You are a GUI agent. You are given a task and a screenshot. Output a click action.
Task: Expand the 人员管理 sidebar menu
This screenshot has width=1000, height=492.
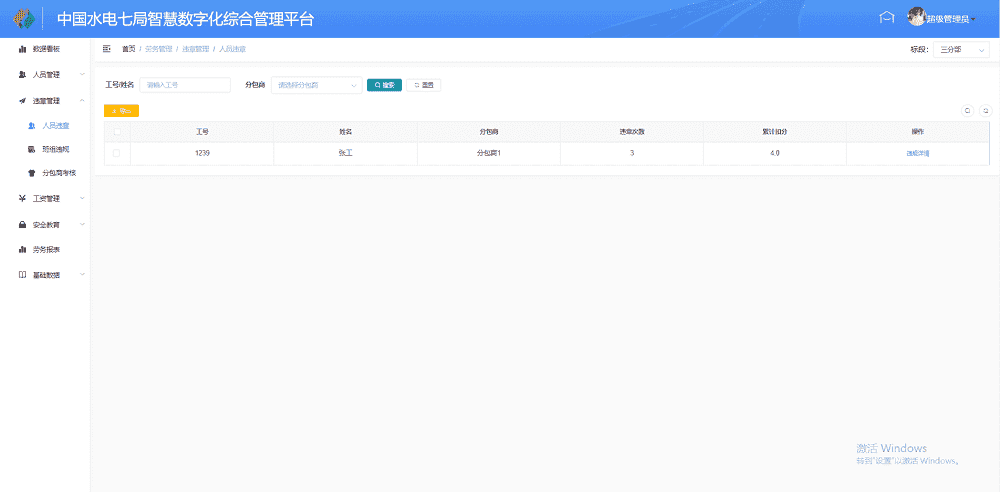46,74
